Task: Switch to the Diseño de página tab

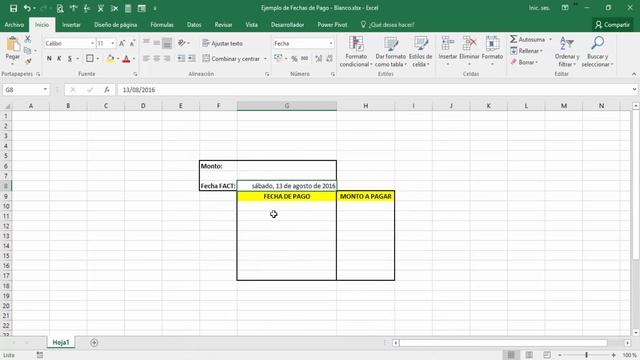Action: point(116,25)
